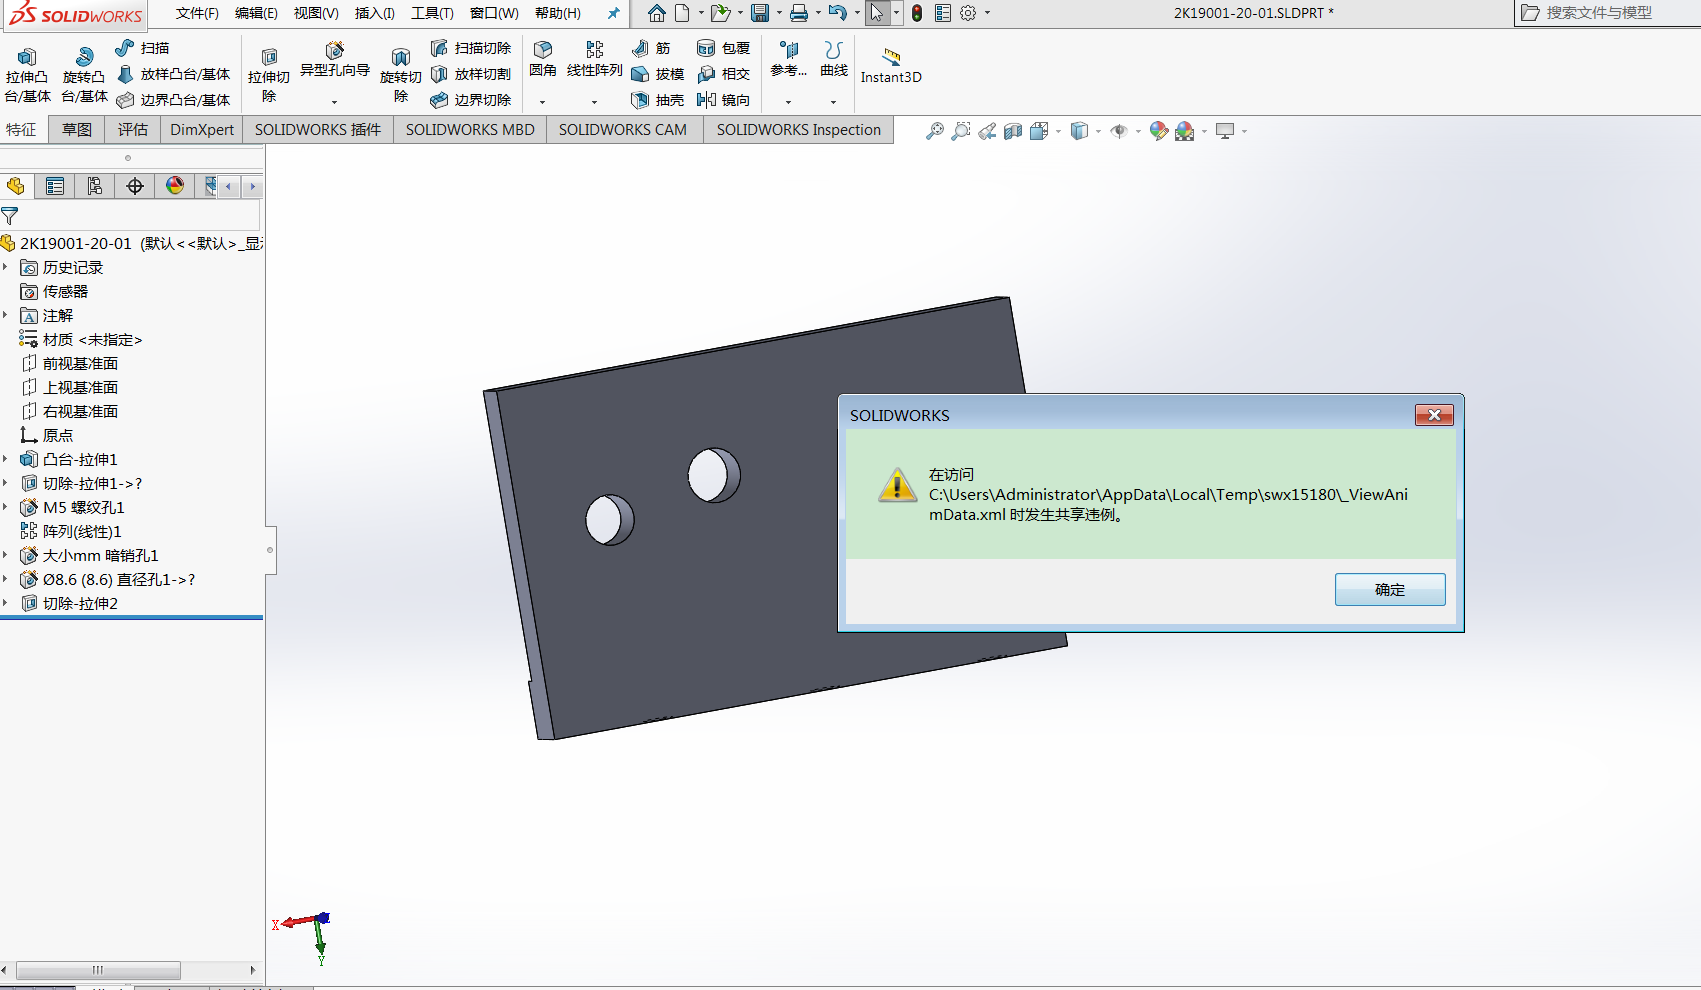Expand the 凸台-拉伸1 feature node
Screen dimensions: 1701x990
[6, 460]
